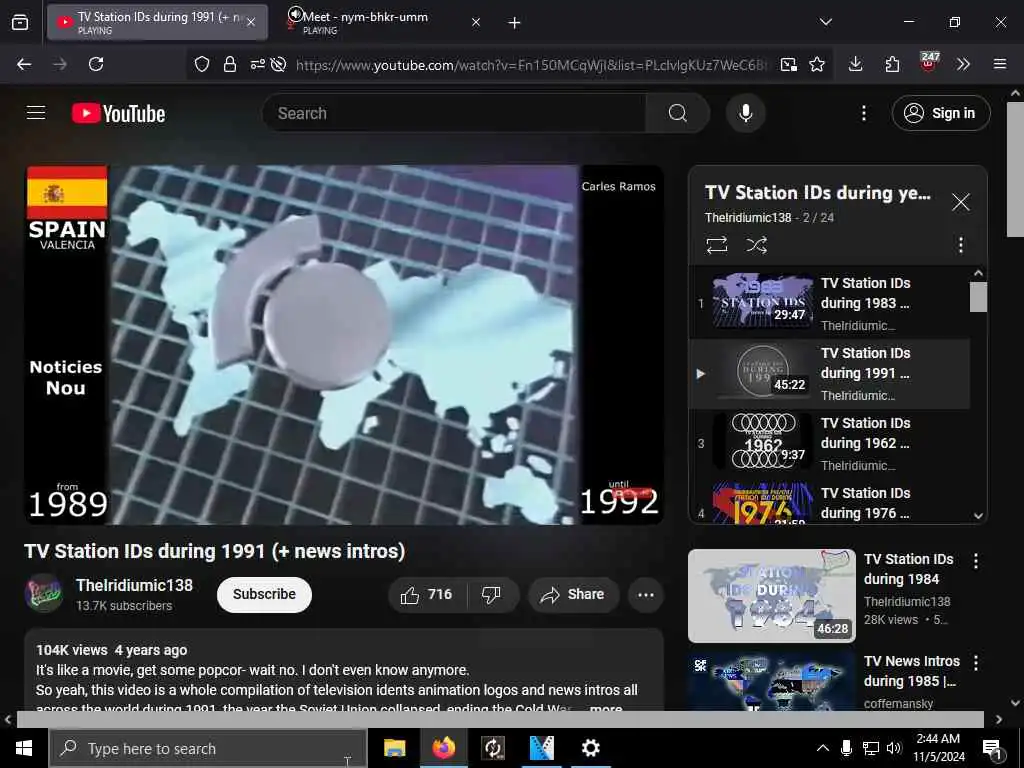The width and height of the screenshot is (1024, 768).
Task: Open ad blocker extension showing 247
Action: (x=929, y=63)
